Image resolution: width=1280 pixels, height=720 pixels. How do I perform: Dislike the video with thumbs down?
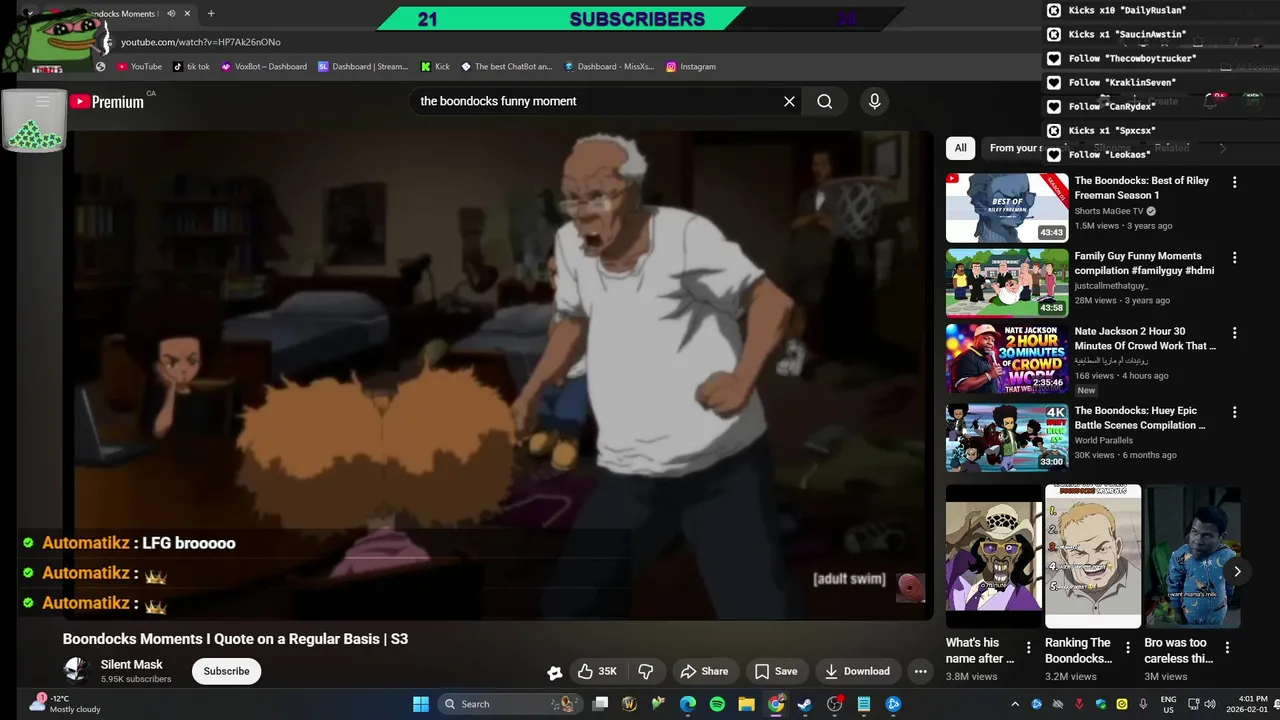click(646, 671)
